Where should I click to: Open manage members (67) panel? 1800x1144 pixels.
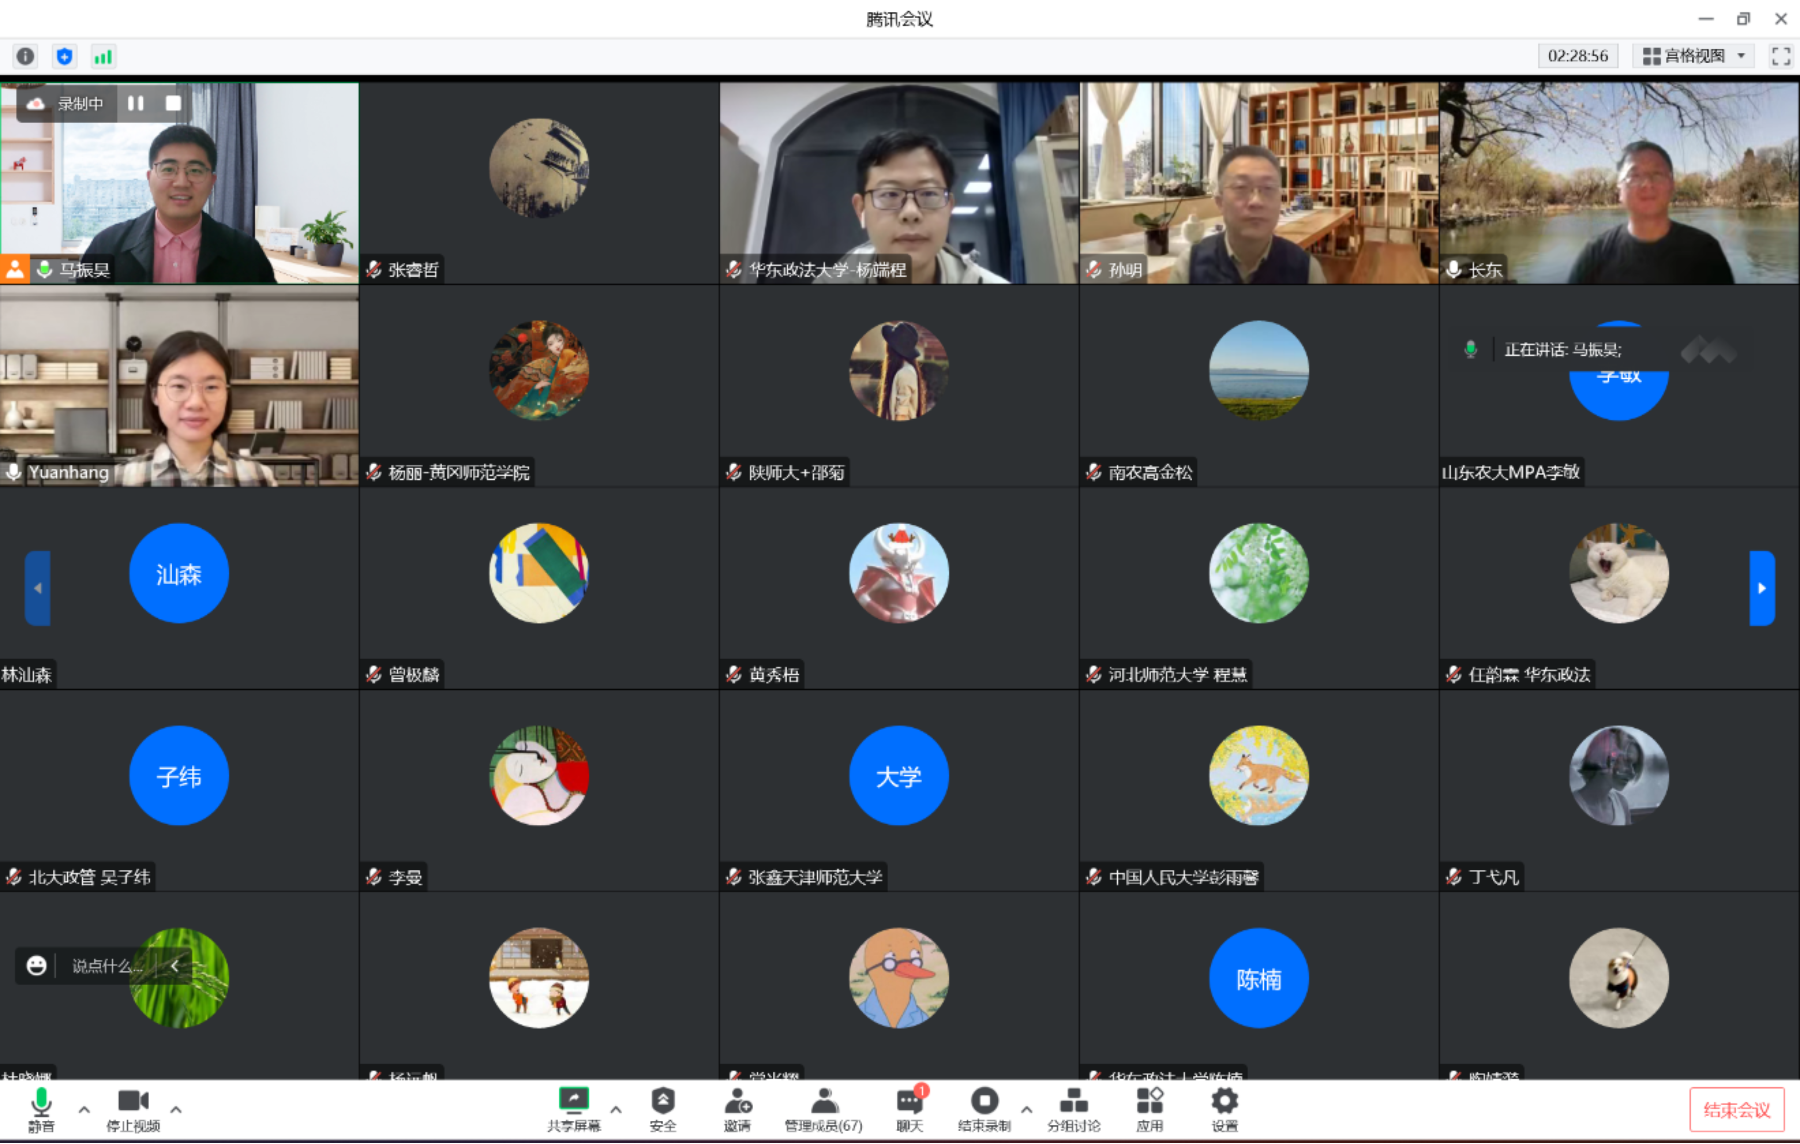[823, 1108]
